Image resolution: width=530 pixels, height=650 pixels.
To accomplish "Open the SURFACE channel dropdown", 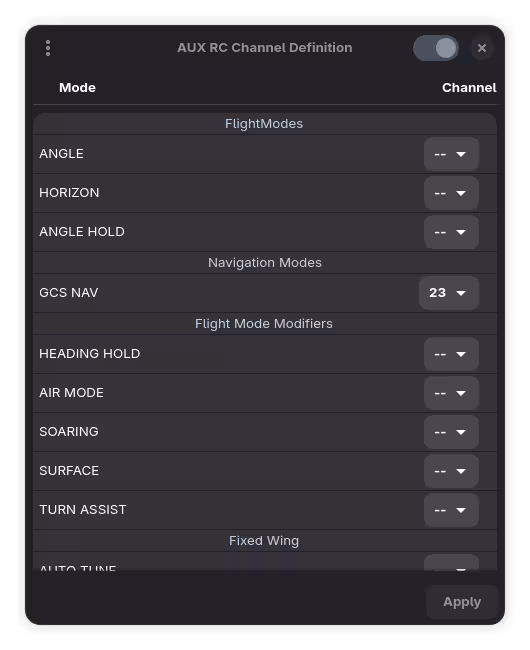I will 451,471.
